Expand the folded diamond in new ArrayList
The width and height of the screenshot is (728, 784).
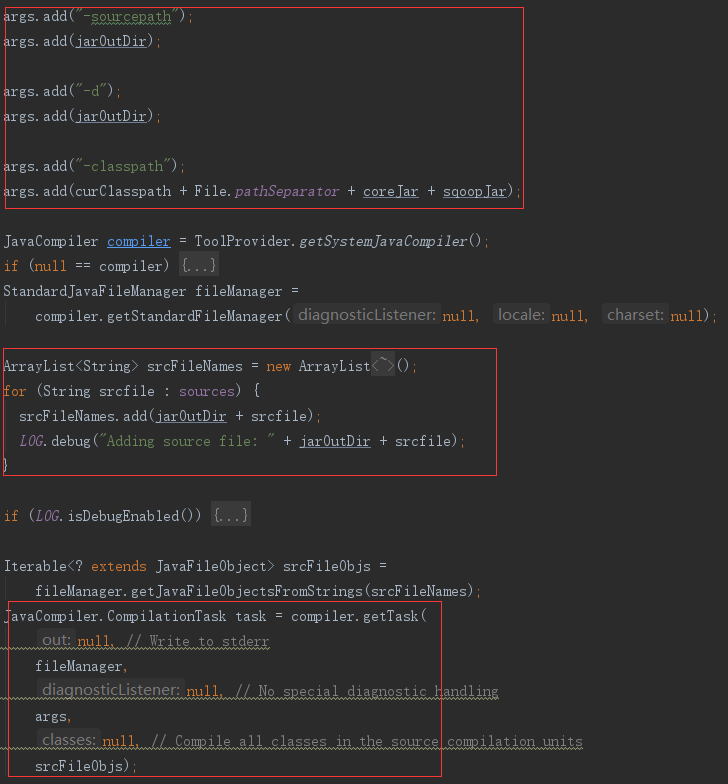[383, 366]
